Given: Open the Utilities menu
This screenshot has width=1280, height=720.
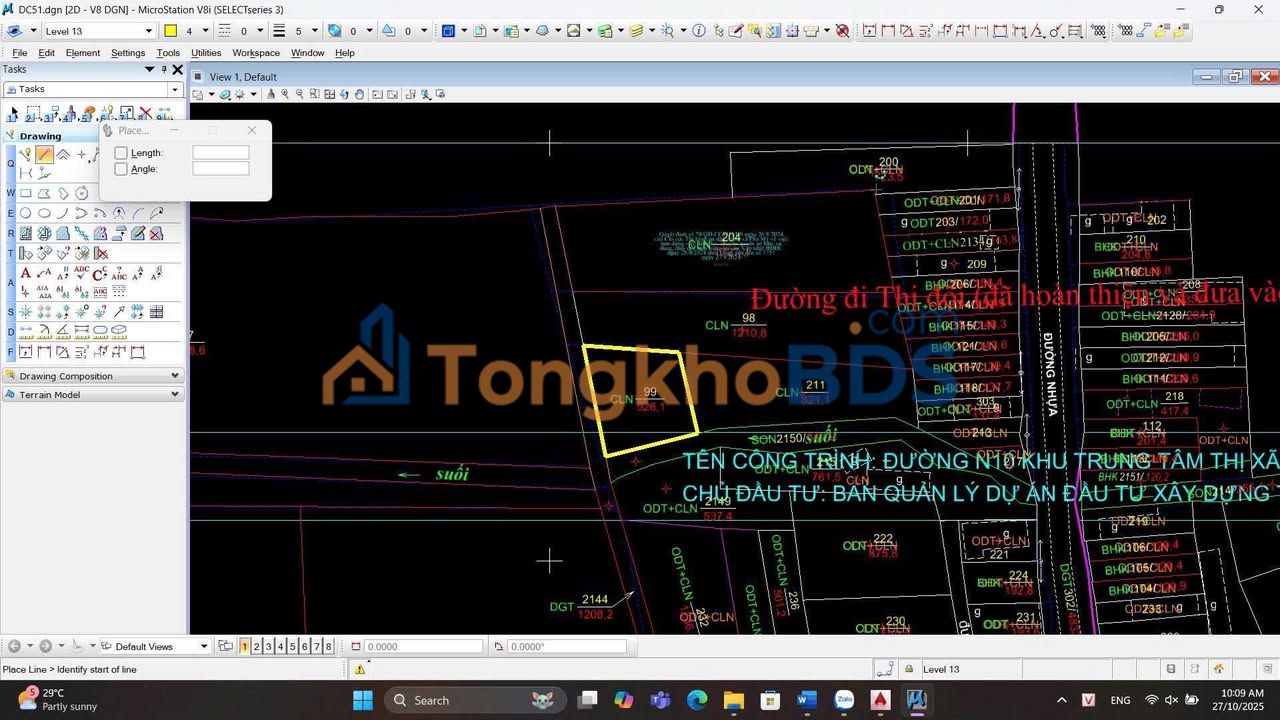Looking at the screenshot, I should click(x=206, y=53).
